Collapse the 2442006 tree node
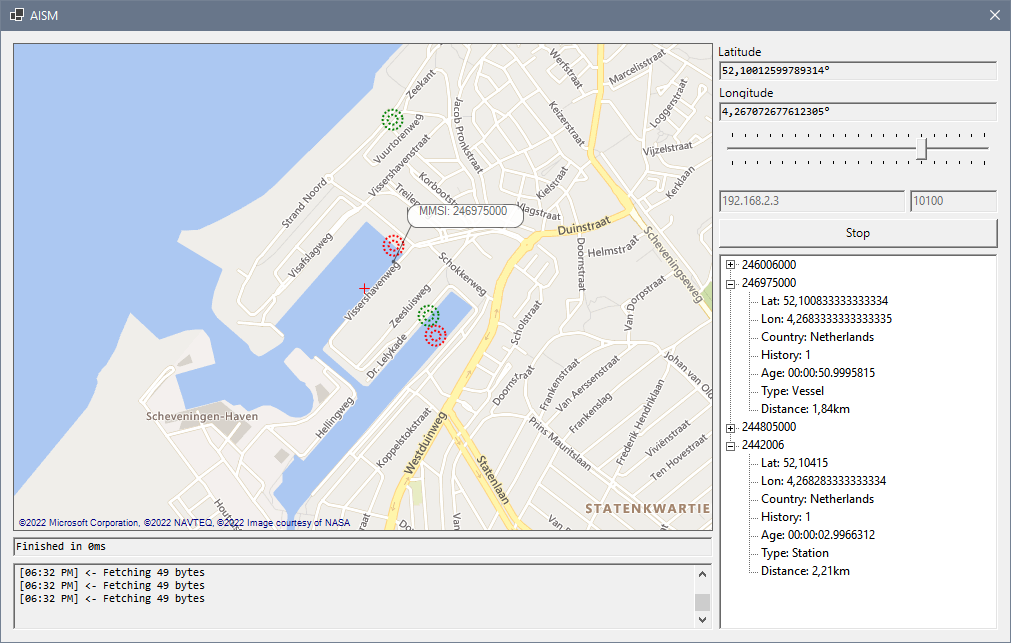The height and width of the screenshot is (643, 1011). [730, 444]
